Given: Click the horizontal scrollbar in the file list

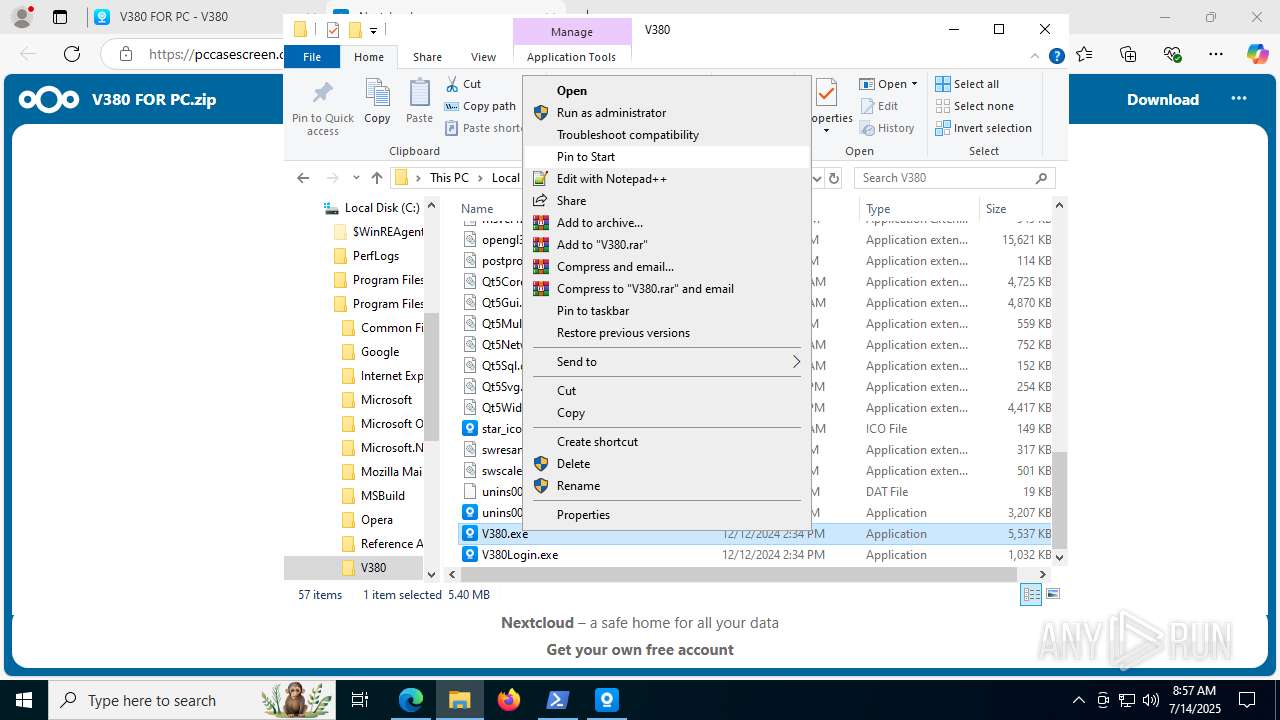Looking at the screenshot, I should pos(738,575).
